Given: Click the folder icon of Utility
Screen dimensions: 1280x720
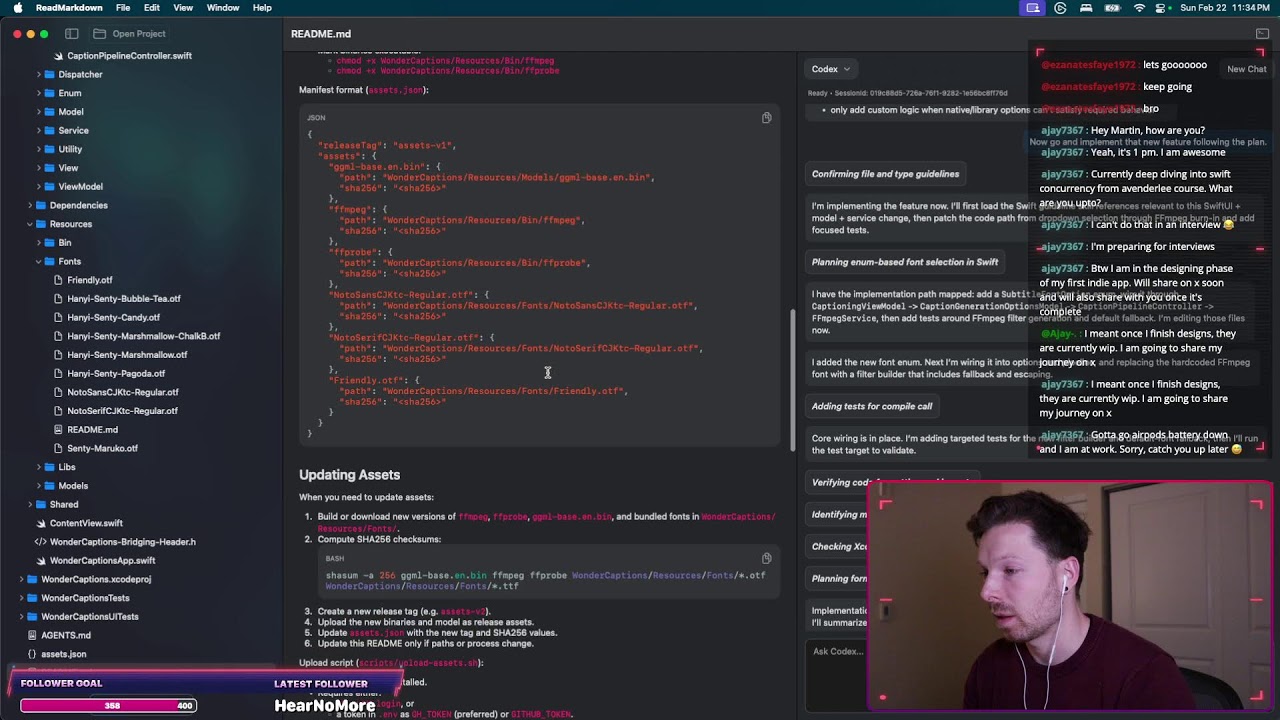Looking at the screenshot, I should (x=50, y=149).
